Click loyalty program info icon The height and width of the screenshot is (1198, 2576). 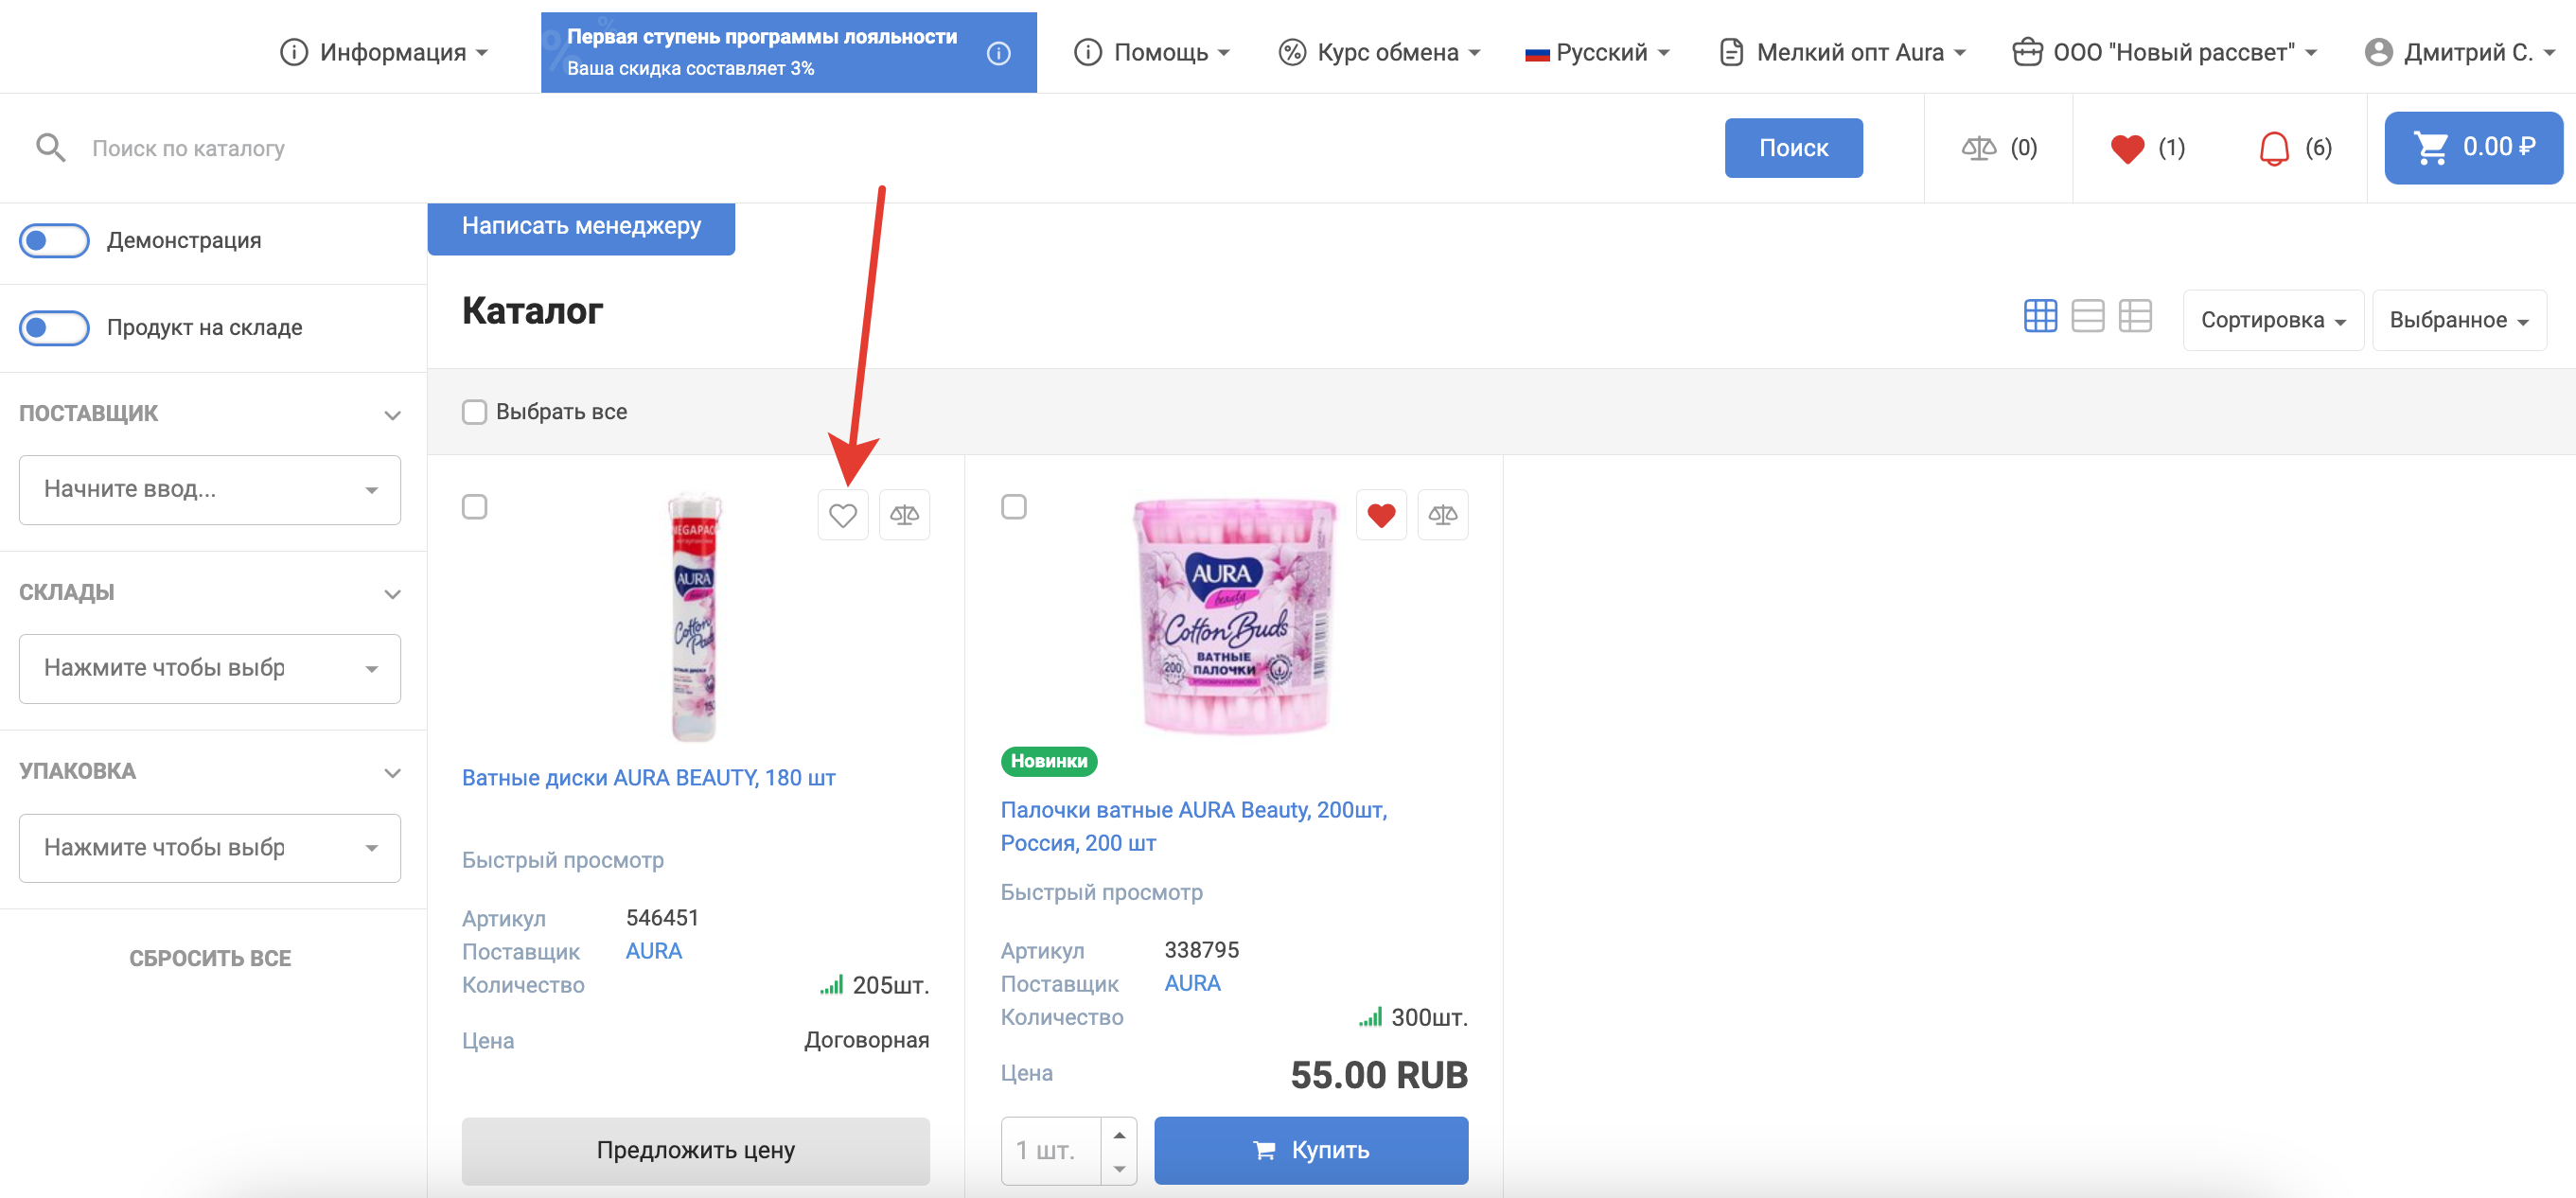pyautogui.click(x=998, y=53)
